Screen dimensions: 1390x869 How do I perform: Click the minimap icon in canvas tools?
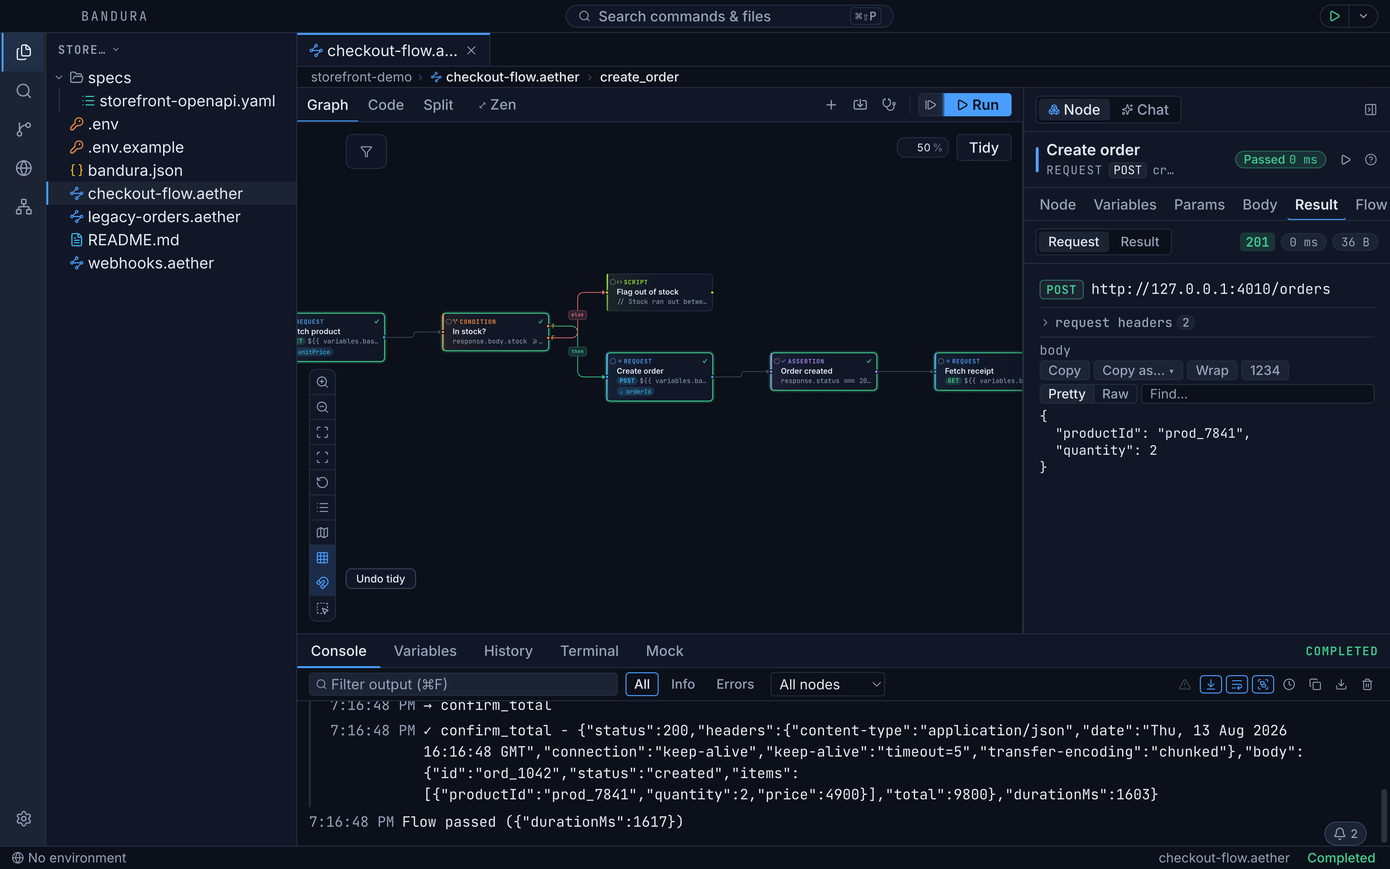[x=322, y=533]
